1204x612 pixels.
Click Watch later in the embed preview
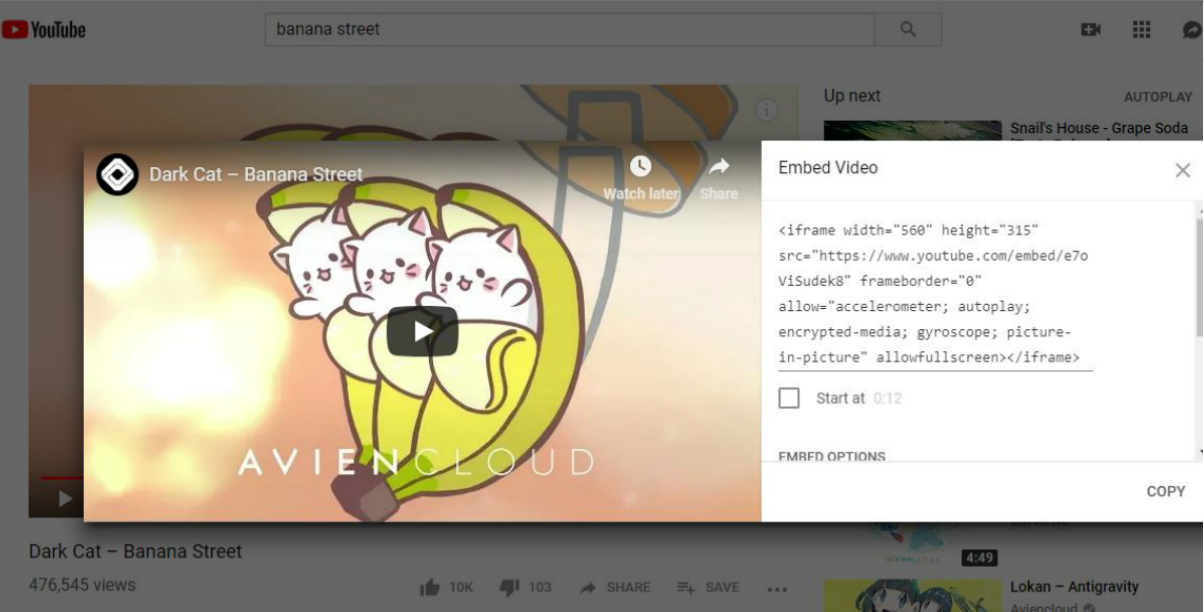pyautogui.click(x=641, y=178)
